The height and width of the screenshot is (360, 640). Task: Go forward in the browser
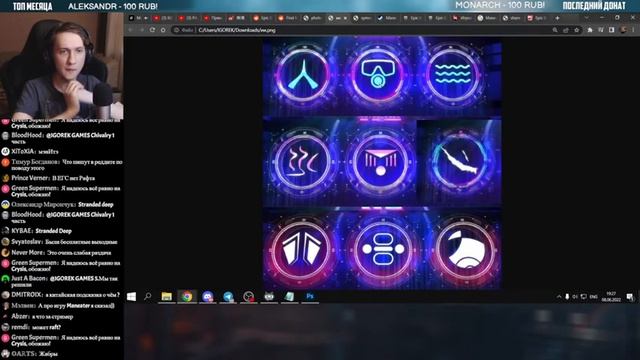142,30
